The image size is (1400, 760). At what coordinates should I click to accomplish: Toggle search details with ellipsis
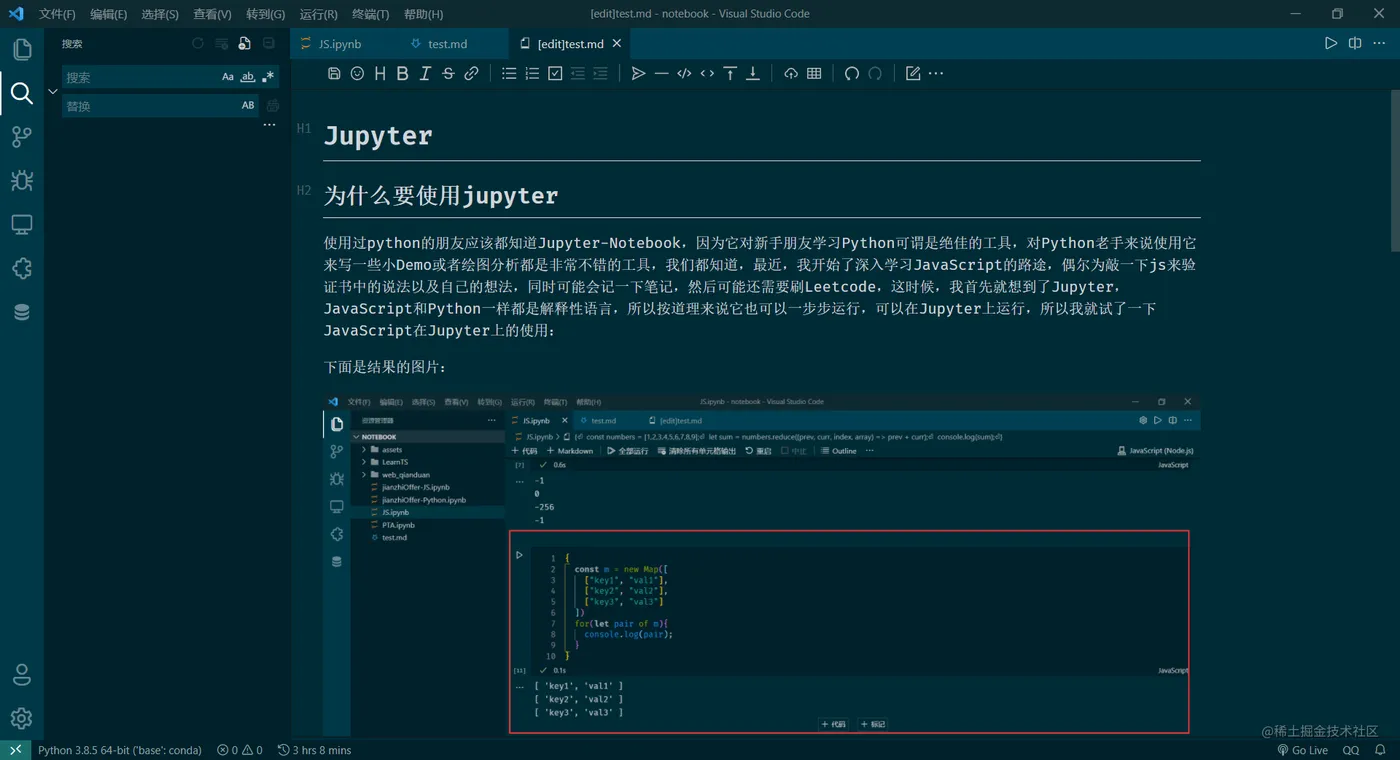point(269,125)
